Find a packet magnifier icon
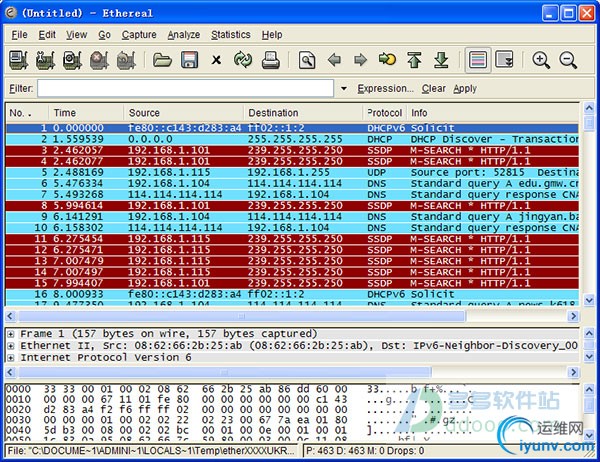 pyautogui.click(x=307, y=60)
